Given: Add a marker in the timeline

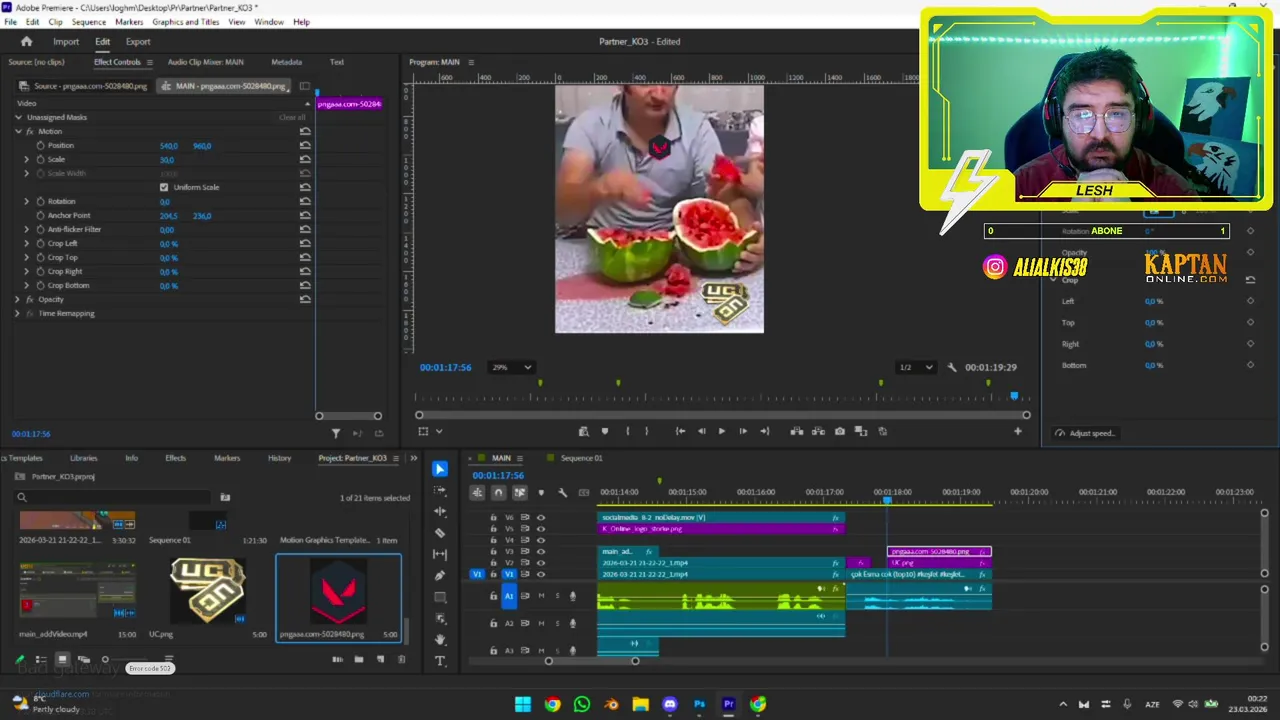Looking at the screenshot, I should pos(541,492).
